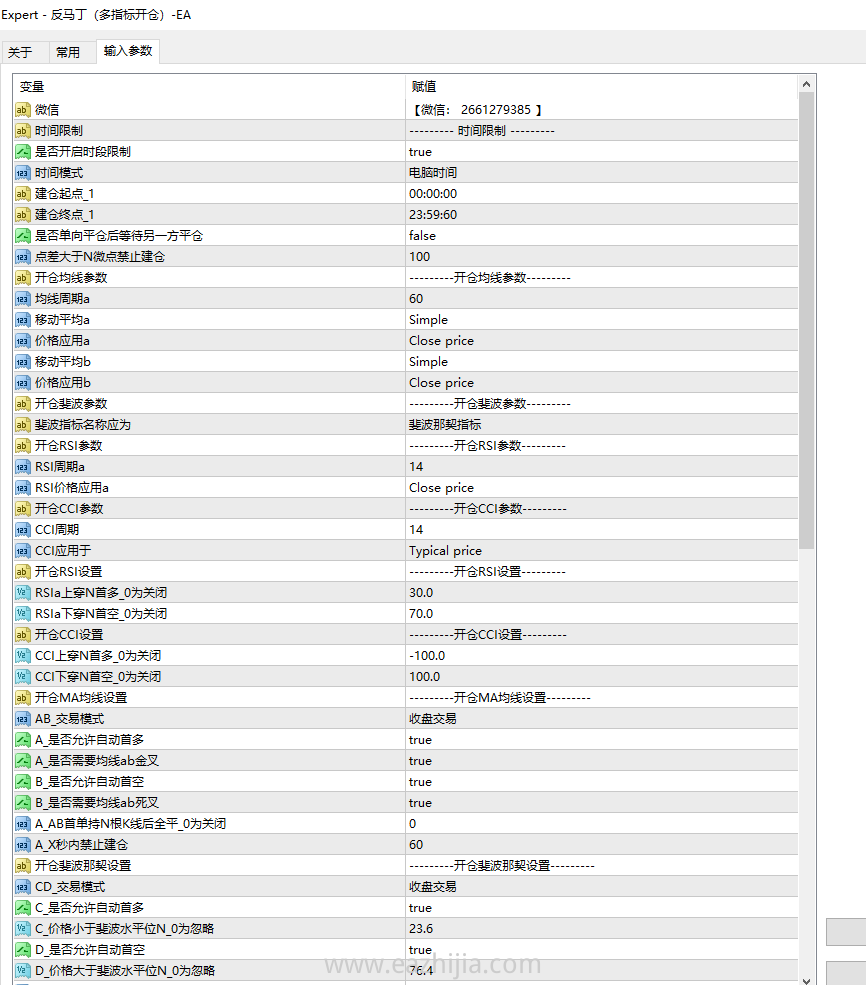This screenshot has width=866, height=985.
Task: Click the integer icon beside 时间模式
Action: (23, 173)
